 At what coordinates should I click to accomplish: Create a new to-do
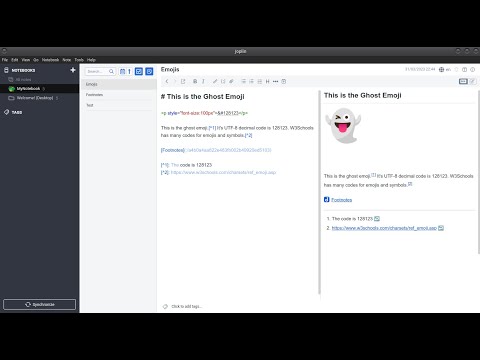(139, 71)
